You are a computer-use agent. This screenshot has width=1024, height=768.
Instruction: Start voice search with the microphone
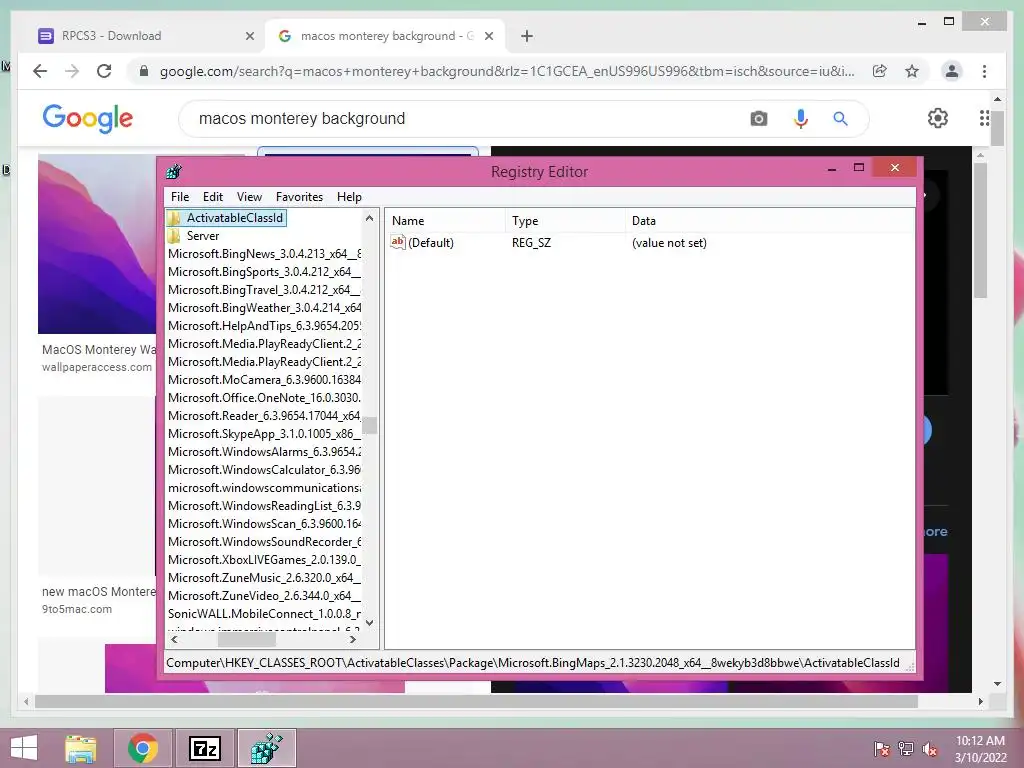point(801,118)
